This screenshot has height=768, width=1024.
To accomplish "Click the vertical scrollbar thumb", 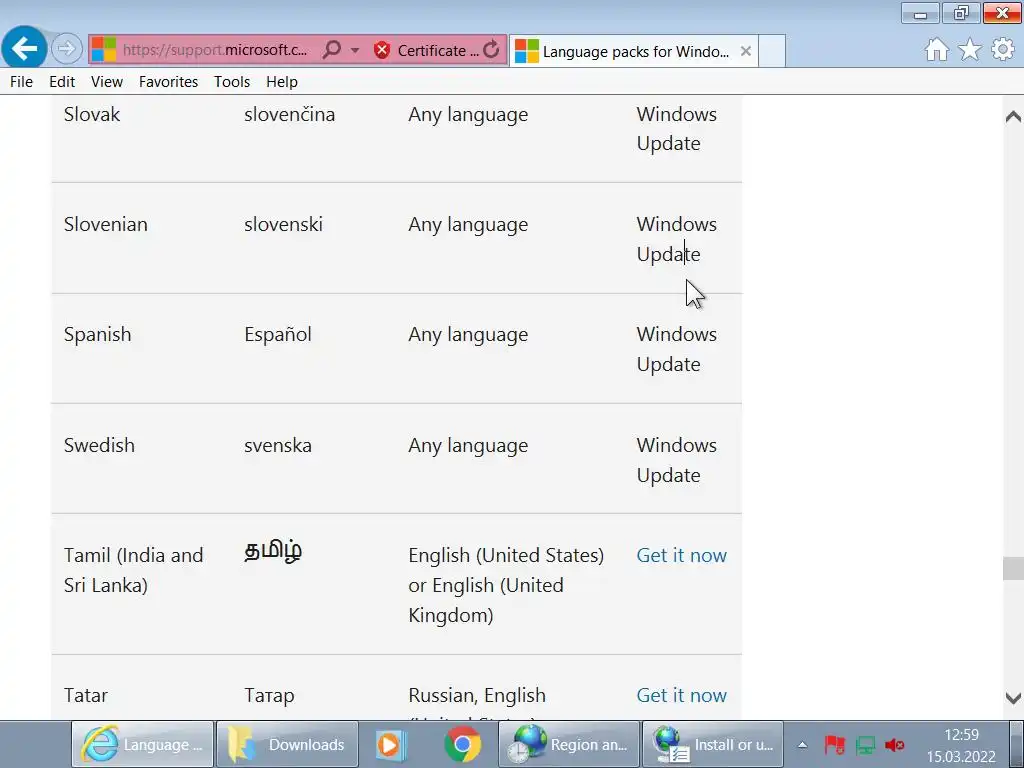I will (1013, 568).
